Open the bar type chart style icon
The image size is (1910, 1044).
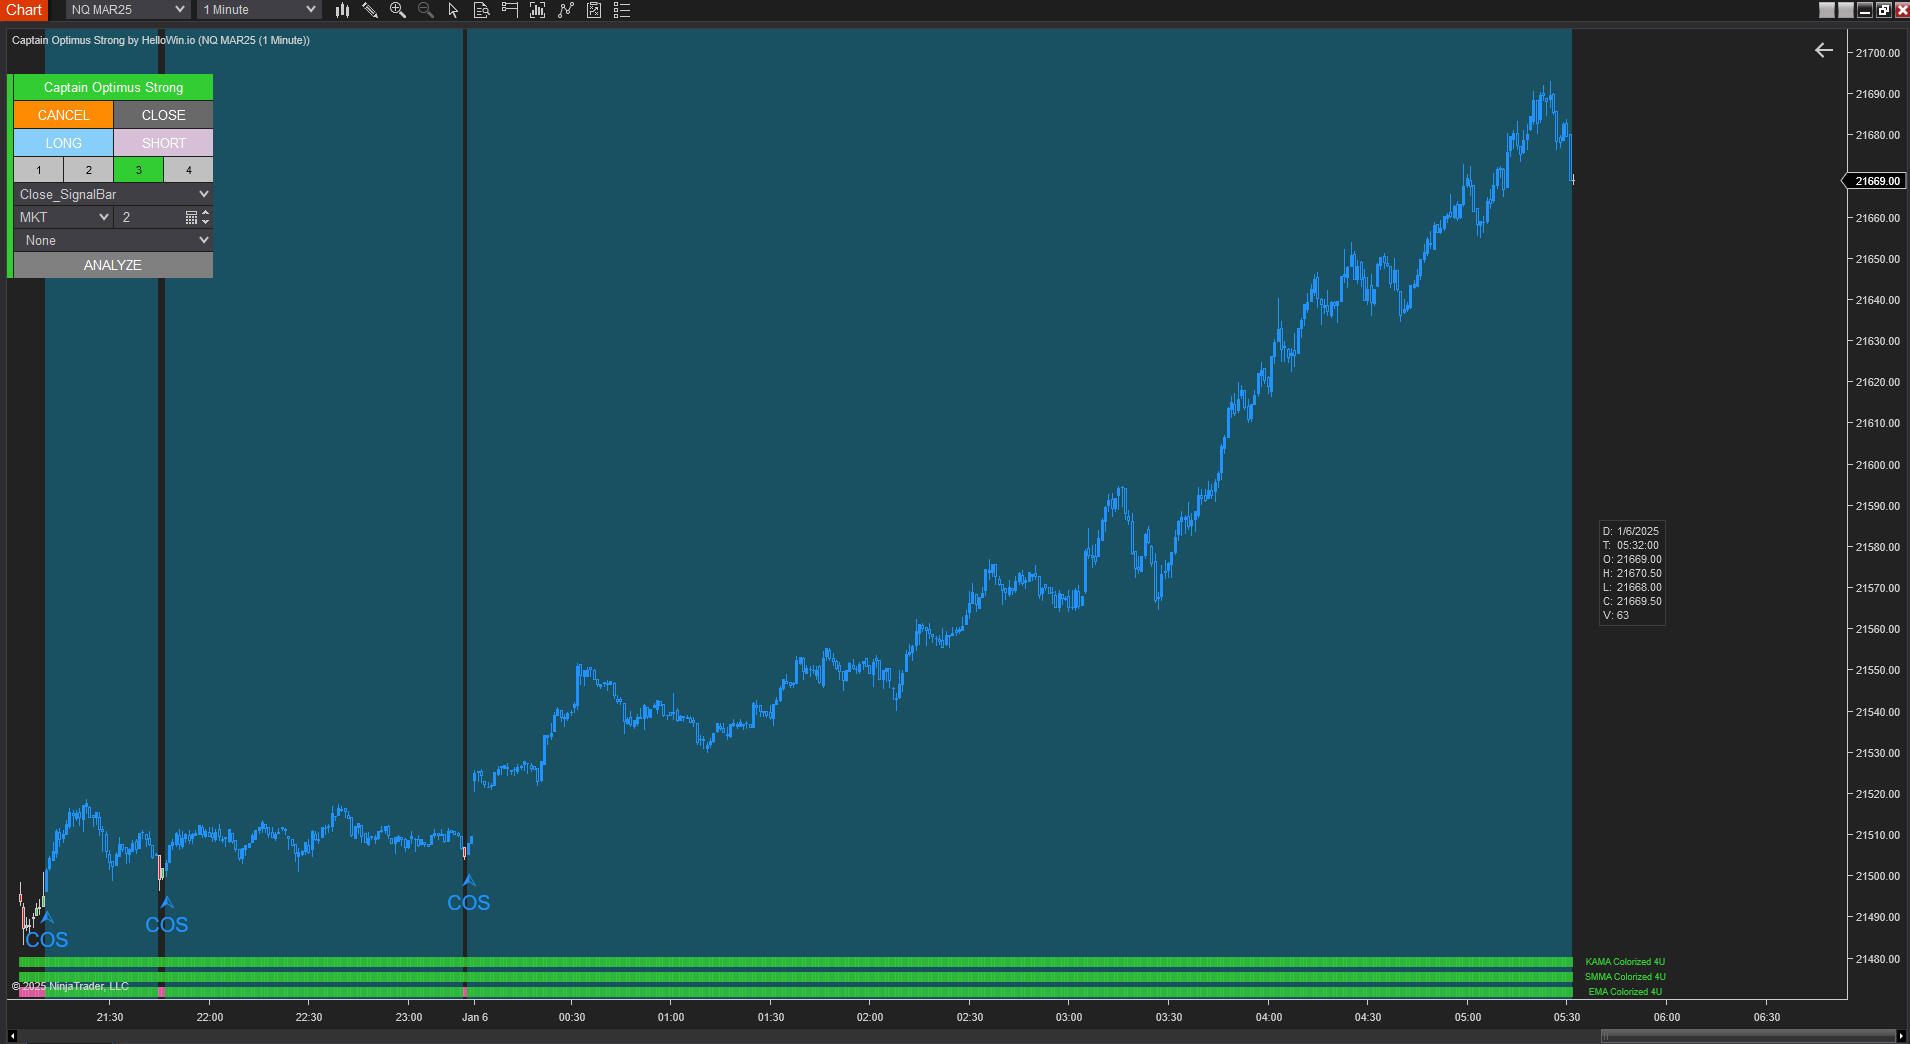tap(342, 10)
